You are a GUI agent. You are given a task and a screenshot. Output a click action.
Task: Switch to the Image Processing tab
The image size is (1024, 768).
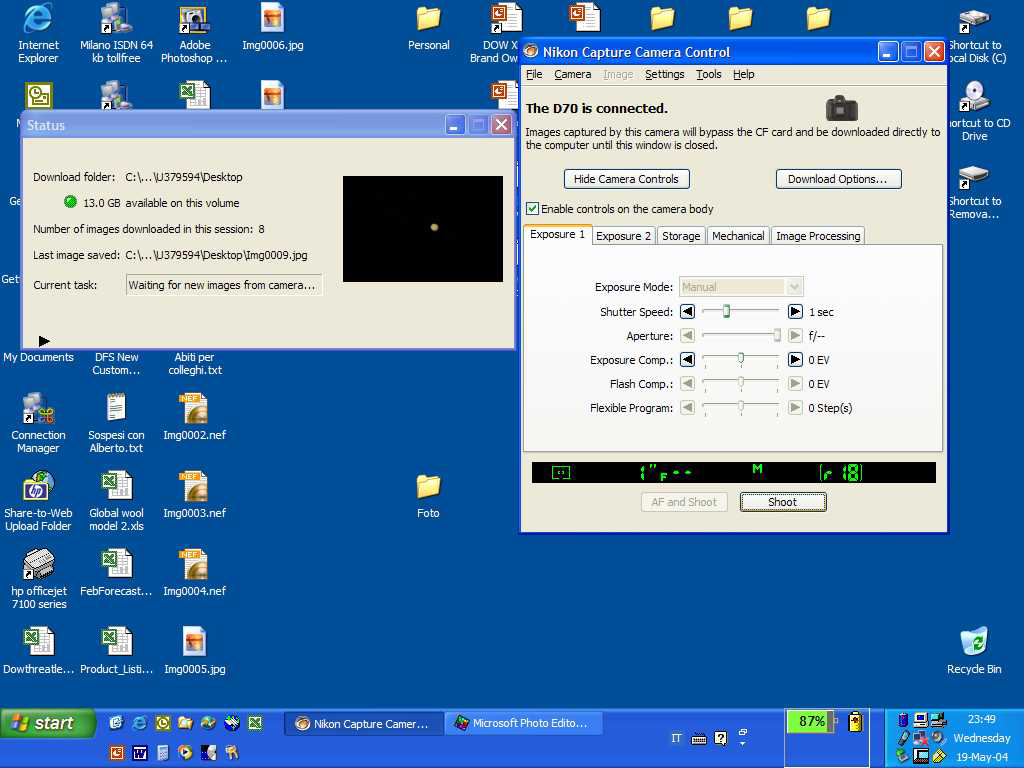coord(818,236)
